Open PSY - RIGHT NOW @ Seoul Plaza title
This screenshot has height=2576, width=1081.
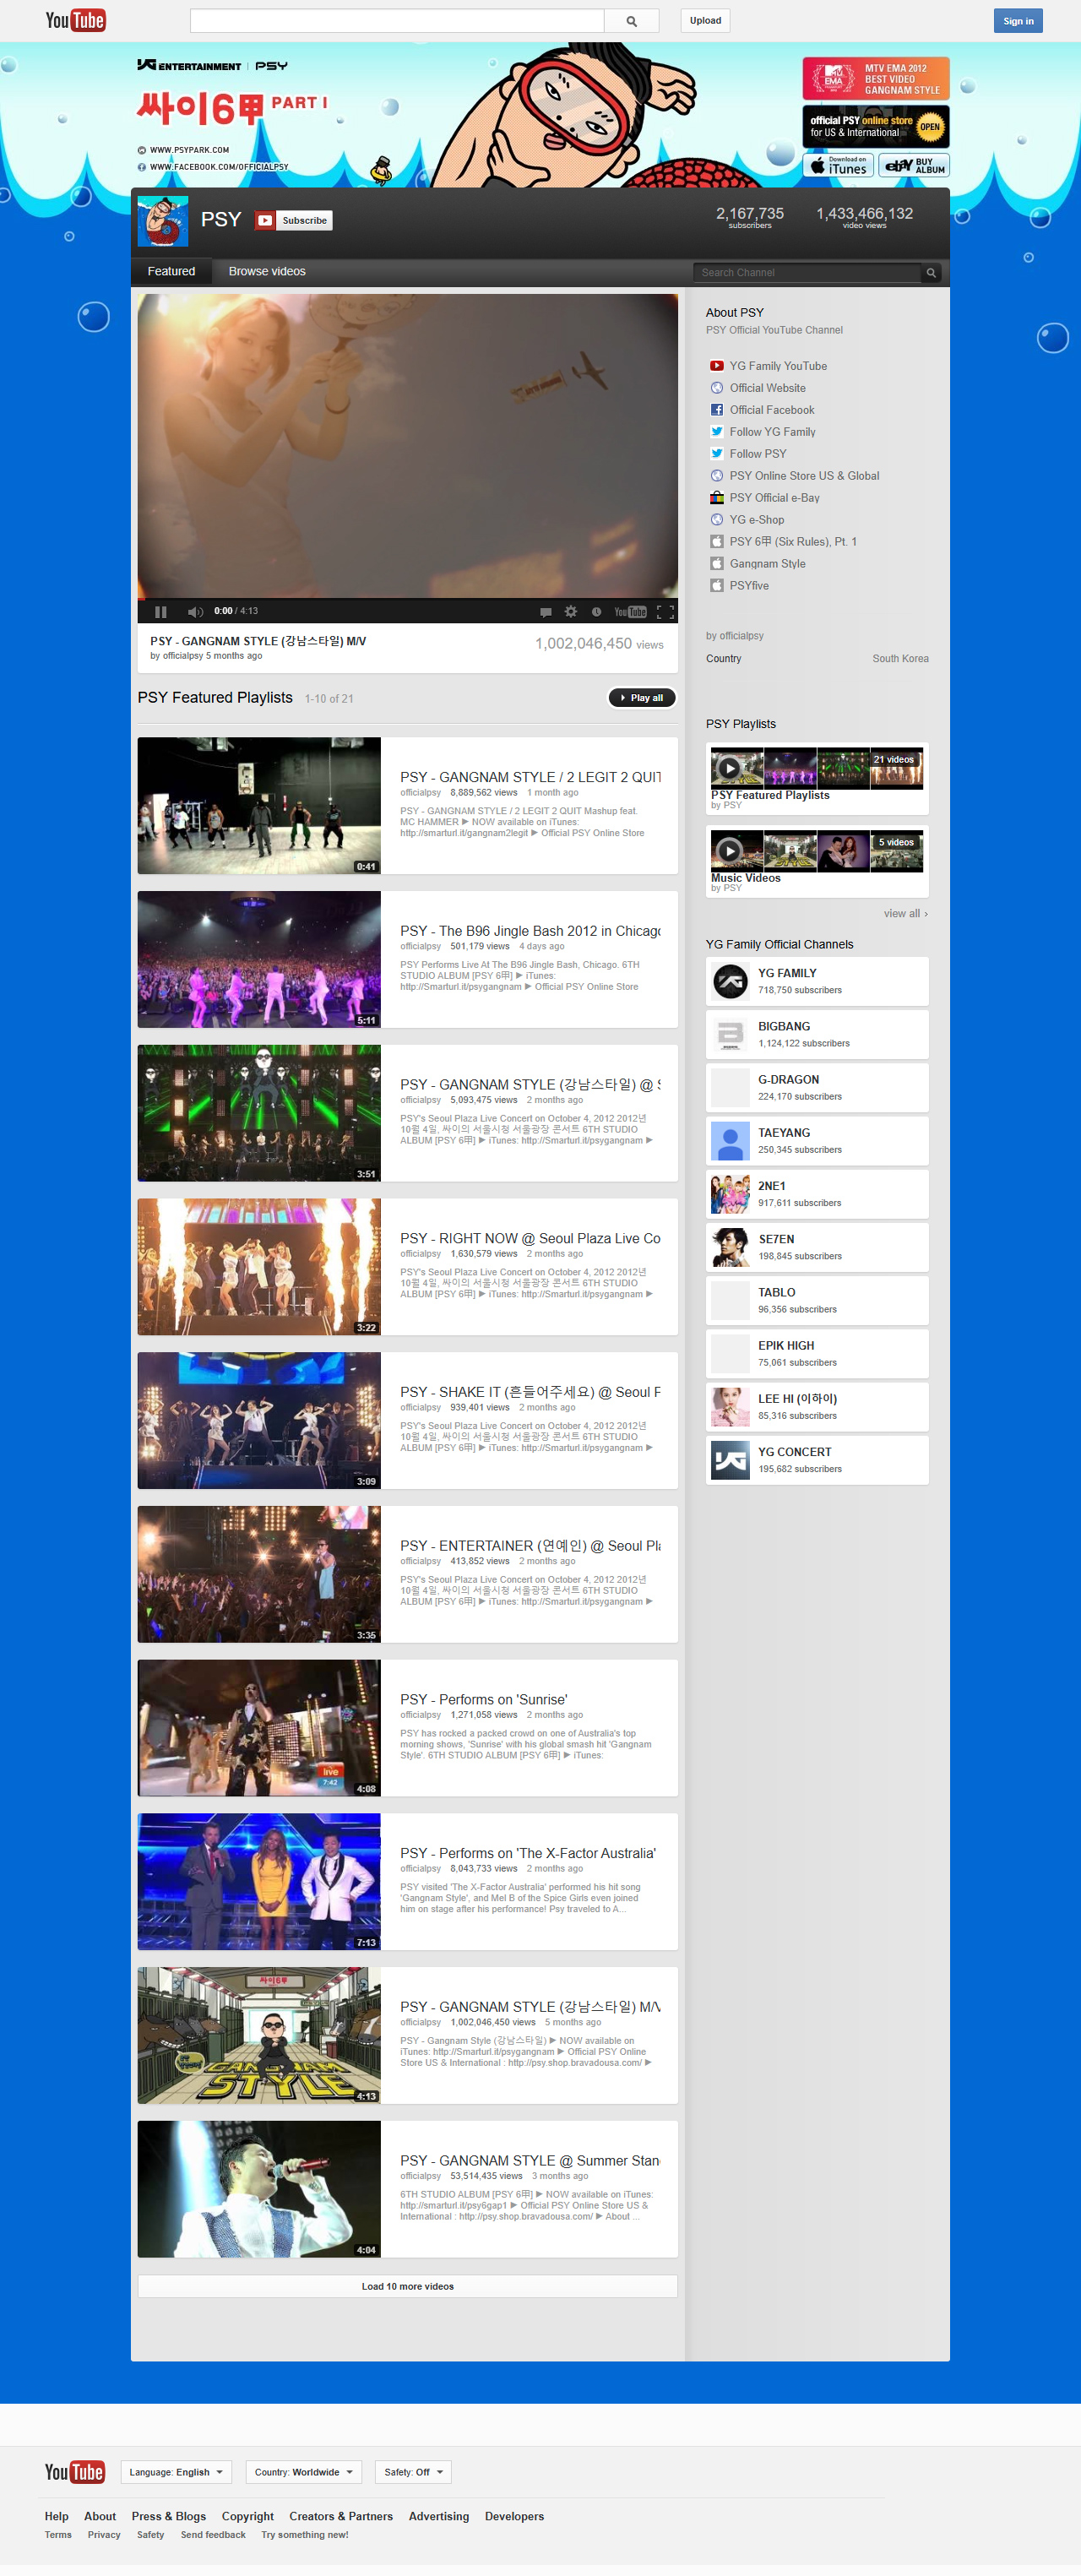click(530, 1238)
